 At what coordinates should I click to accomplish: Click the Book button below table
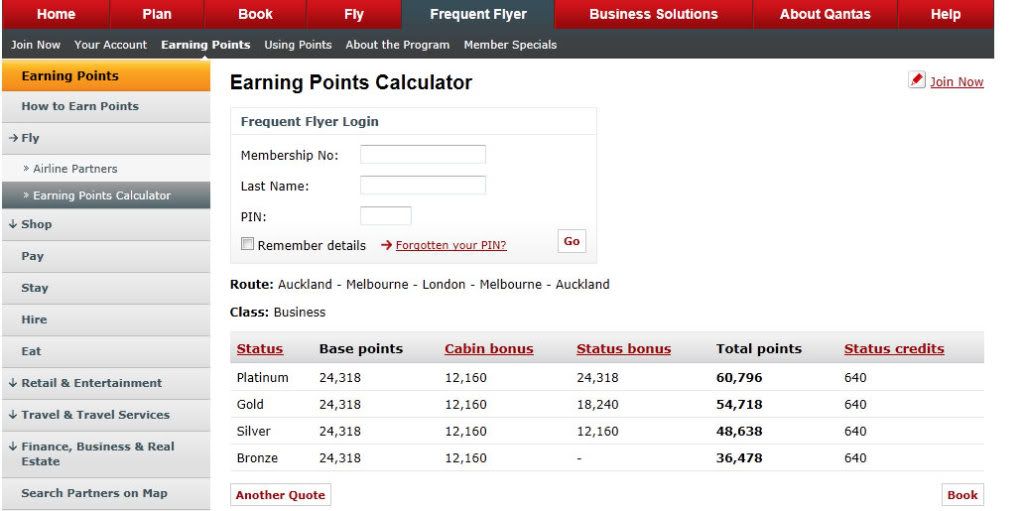click(x=962, y=495)
